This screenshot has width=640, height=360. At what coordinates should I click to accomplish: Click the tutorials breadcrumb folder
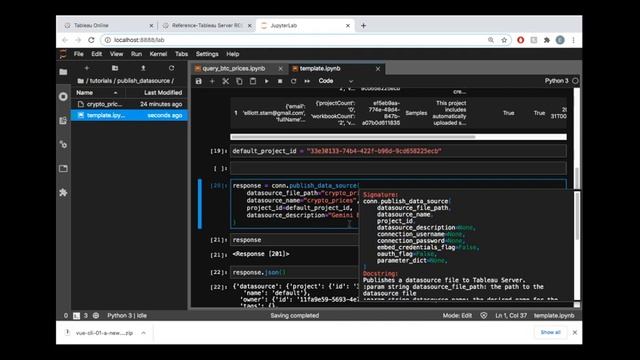tap(101, 81)
